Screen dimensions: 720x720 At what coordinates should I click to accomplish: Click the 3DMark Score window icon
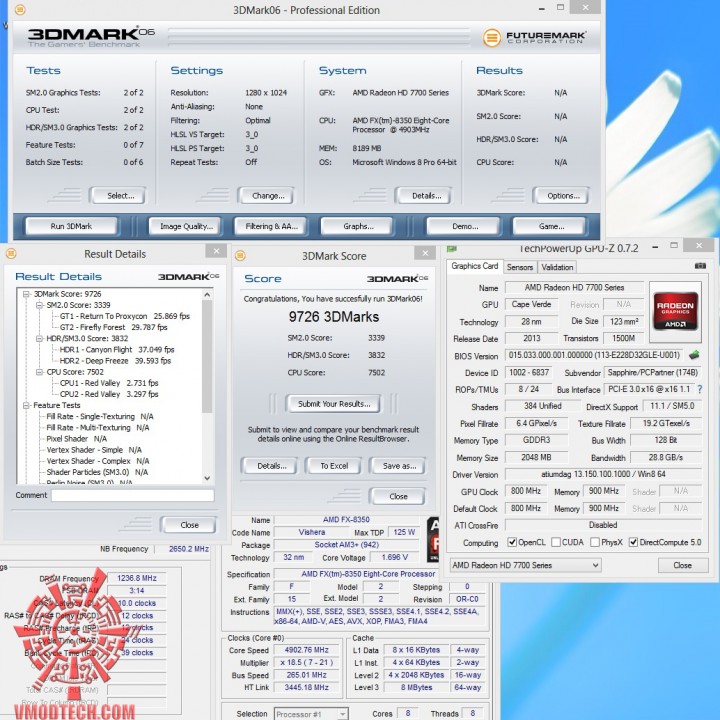[240, 255]
